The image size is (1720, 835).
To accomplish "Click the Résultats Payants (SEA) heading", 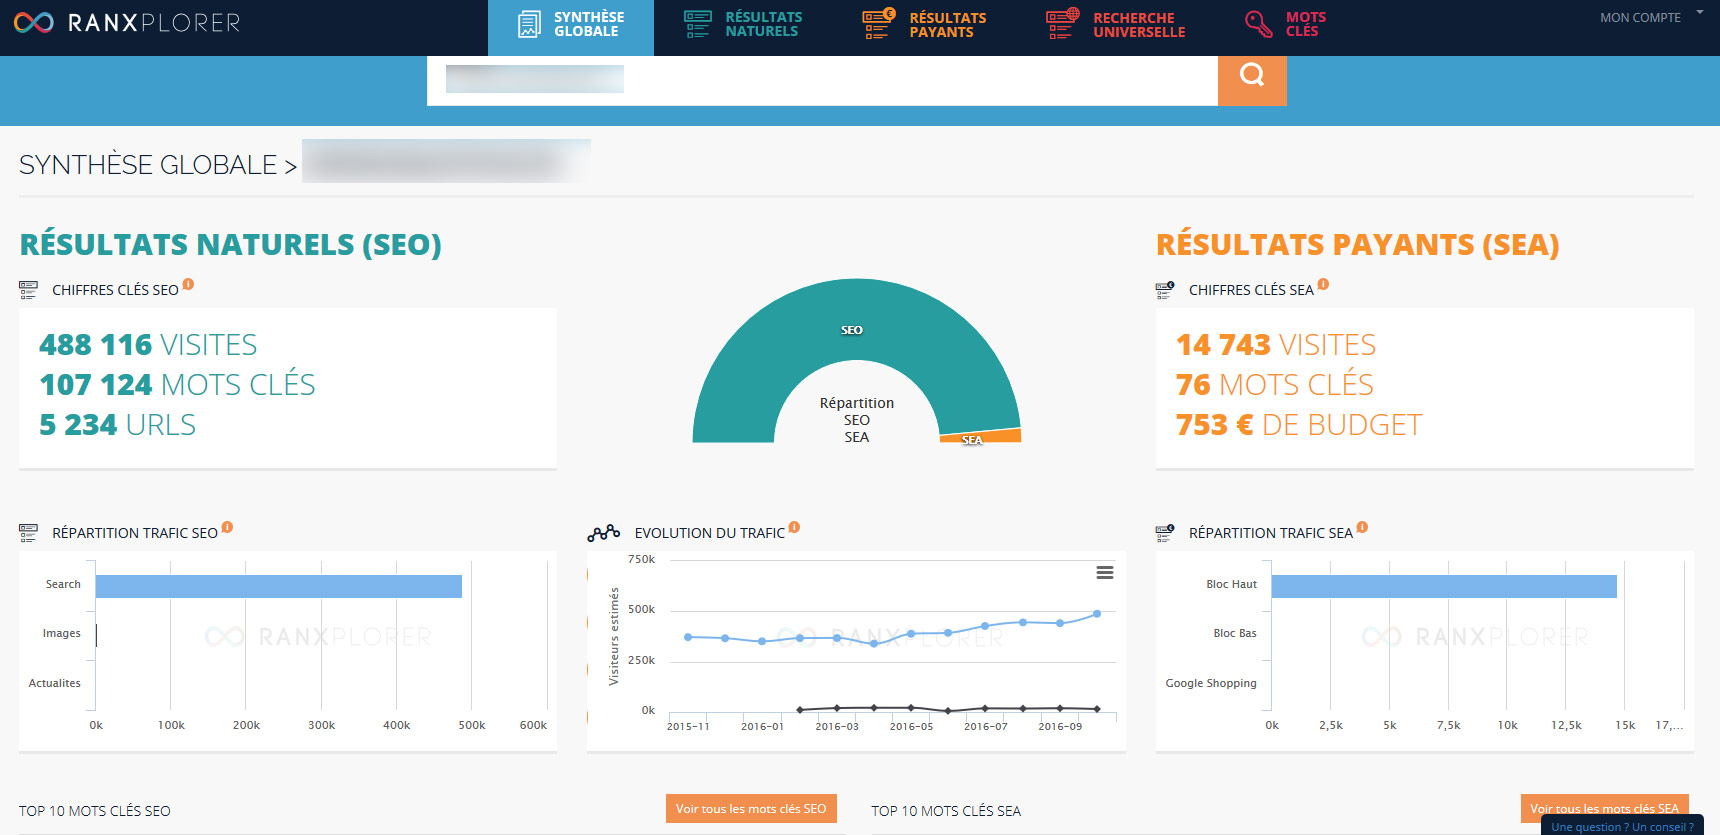I will pyautogui.click(x=1358, y=245).
